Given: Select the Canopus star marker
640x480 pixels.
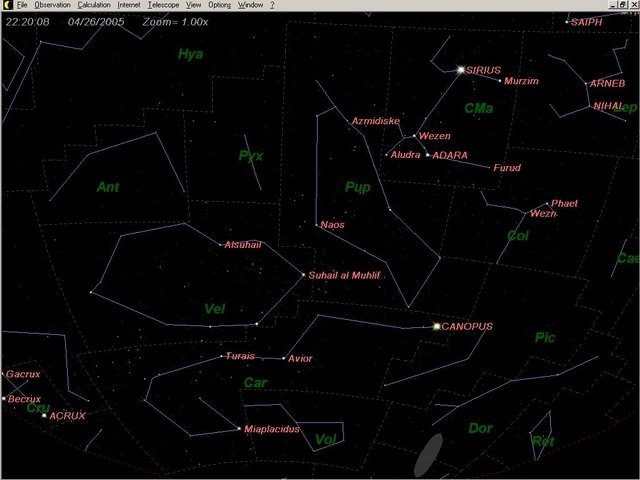Looking at the screenshot, I should (437, 326).
